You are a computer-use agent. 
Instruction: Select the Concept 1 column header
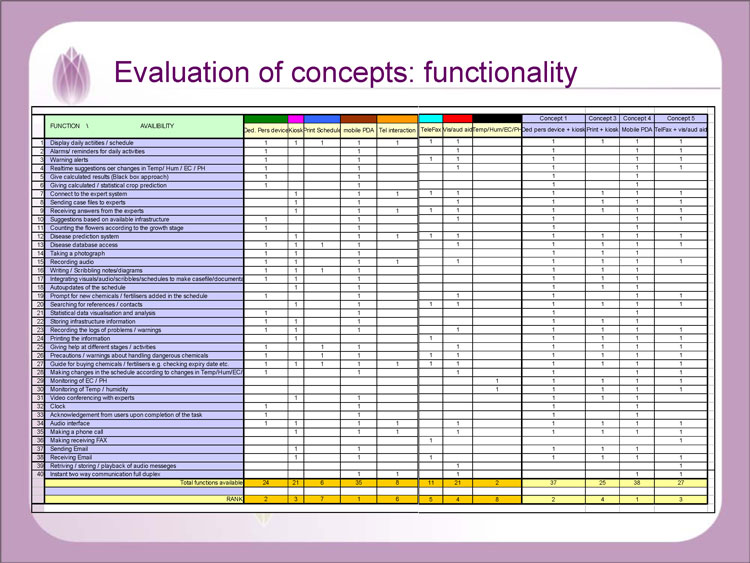pyautogui.click(x=553, y=118)
